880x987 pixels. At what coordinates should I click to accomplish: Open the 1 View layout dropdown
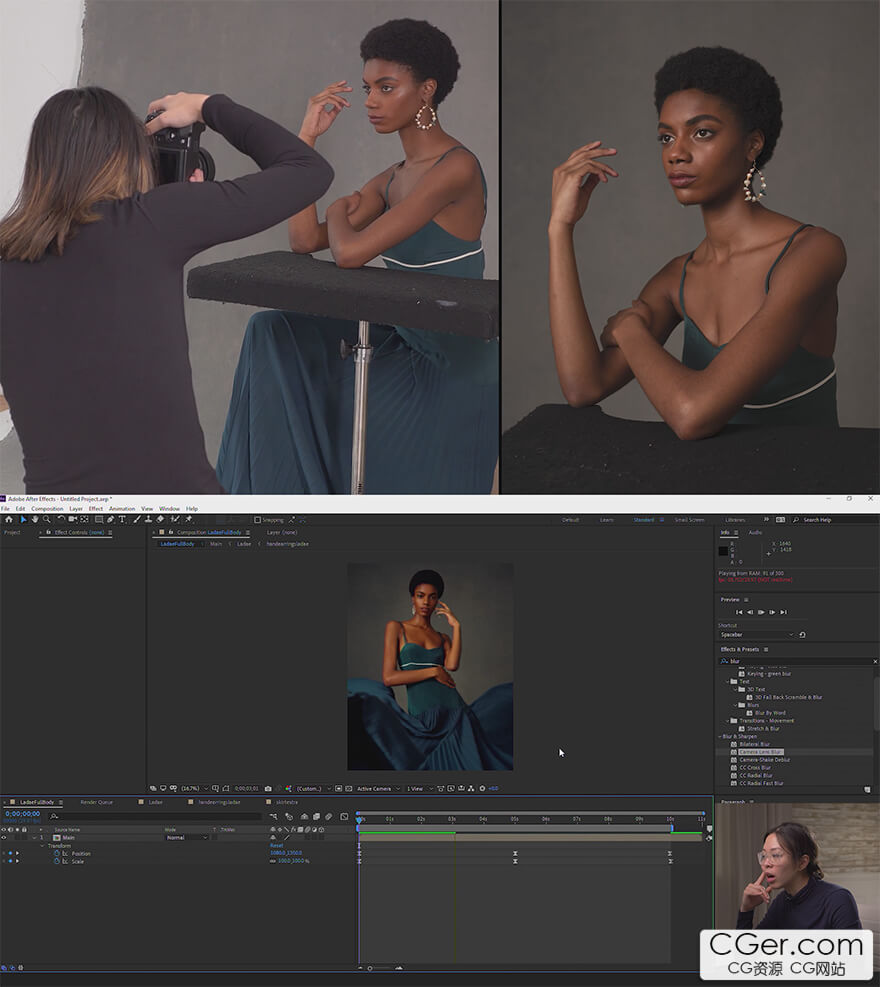click(420, 788)
